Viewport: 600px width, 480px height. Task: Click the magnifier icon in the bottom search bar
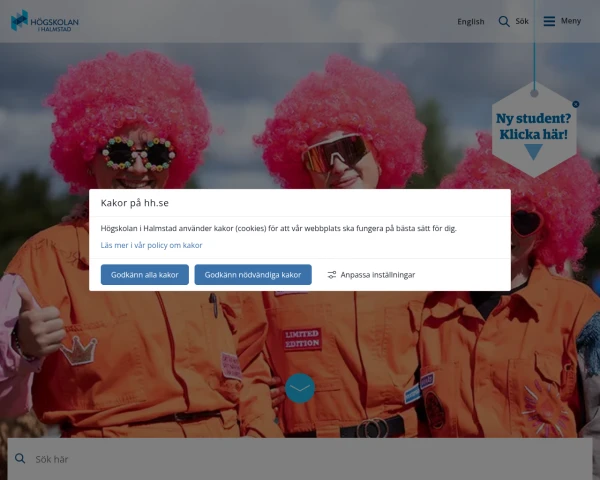click(x=20, y=459)
